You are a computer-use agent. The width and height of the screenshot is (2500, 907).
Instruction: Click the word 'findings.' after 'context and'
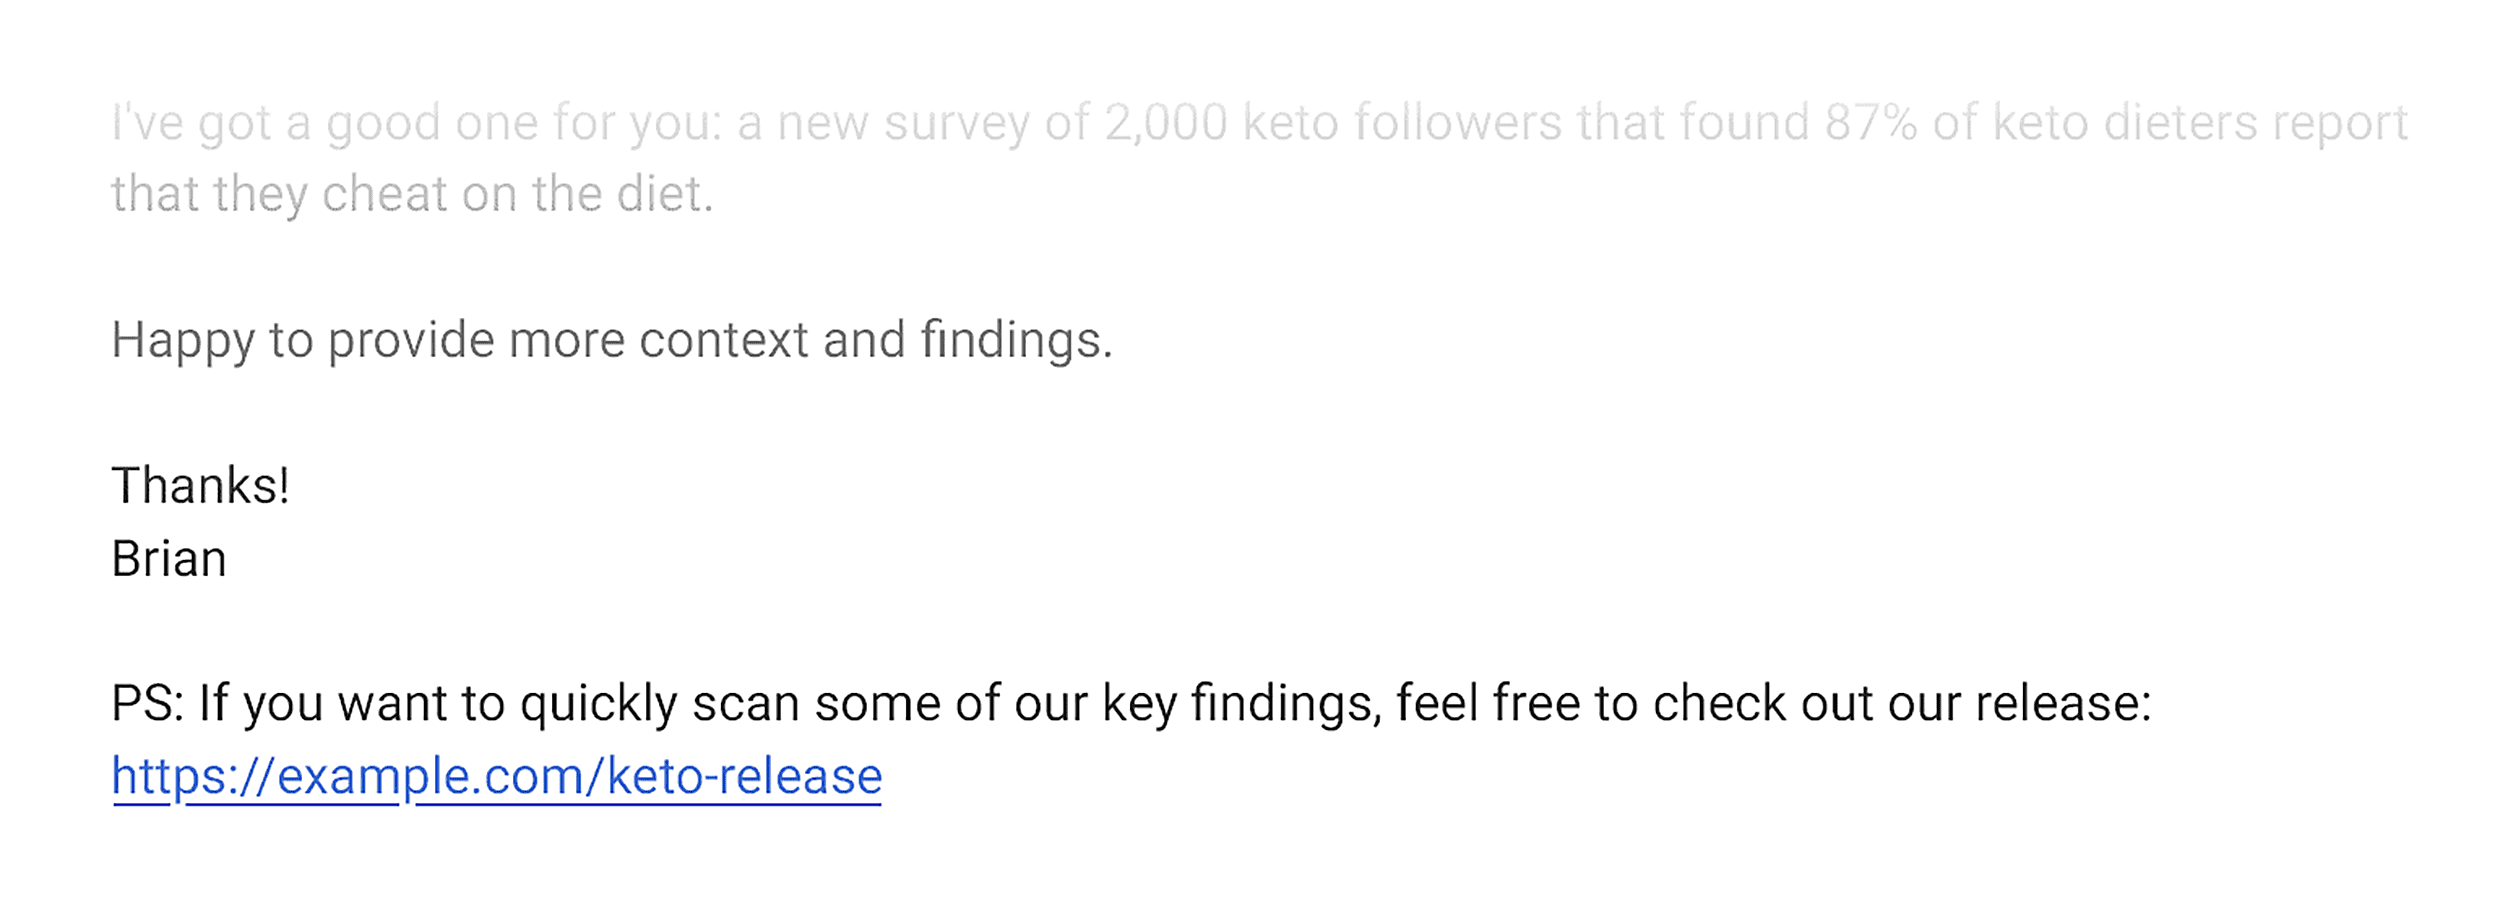1016,341
